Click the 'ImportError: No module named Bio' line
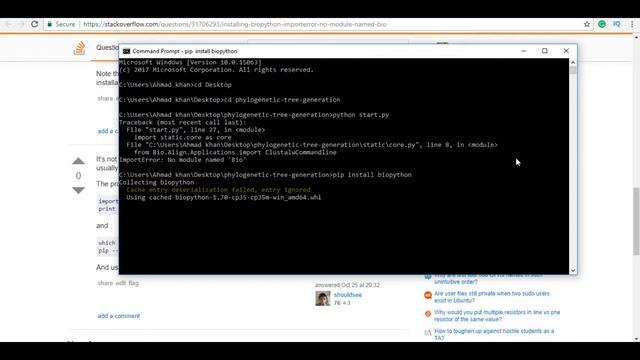Viewport: 640px width, 360px height. pos(182,160)
